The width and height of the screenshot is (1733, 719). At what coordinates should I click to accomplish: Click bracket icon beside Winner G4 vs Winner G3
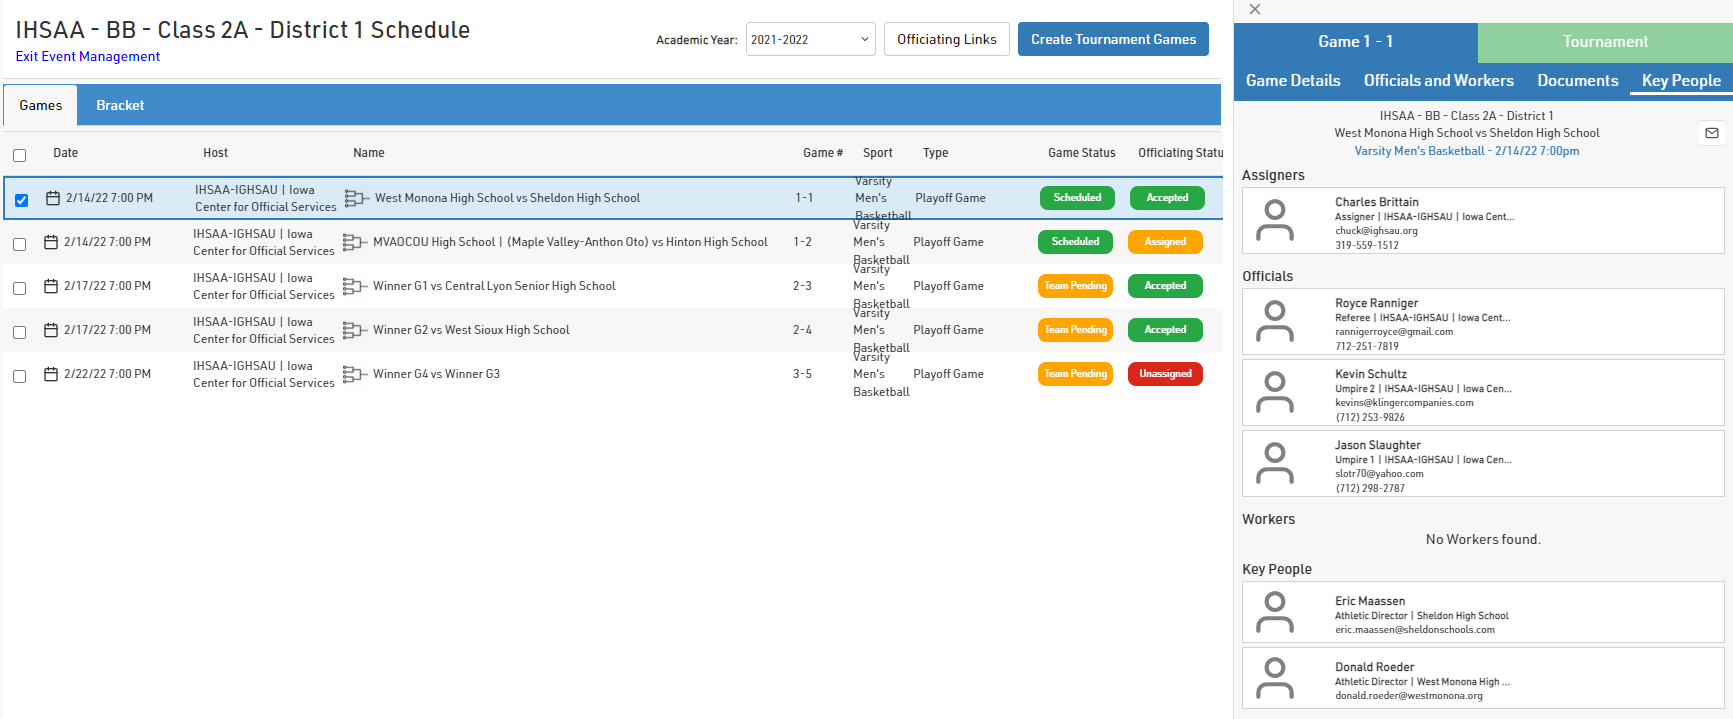click(355, 374)
